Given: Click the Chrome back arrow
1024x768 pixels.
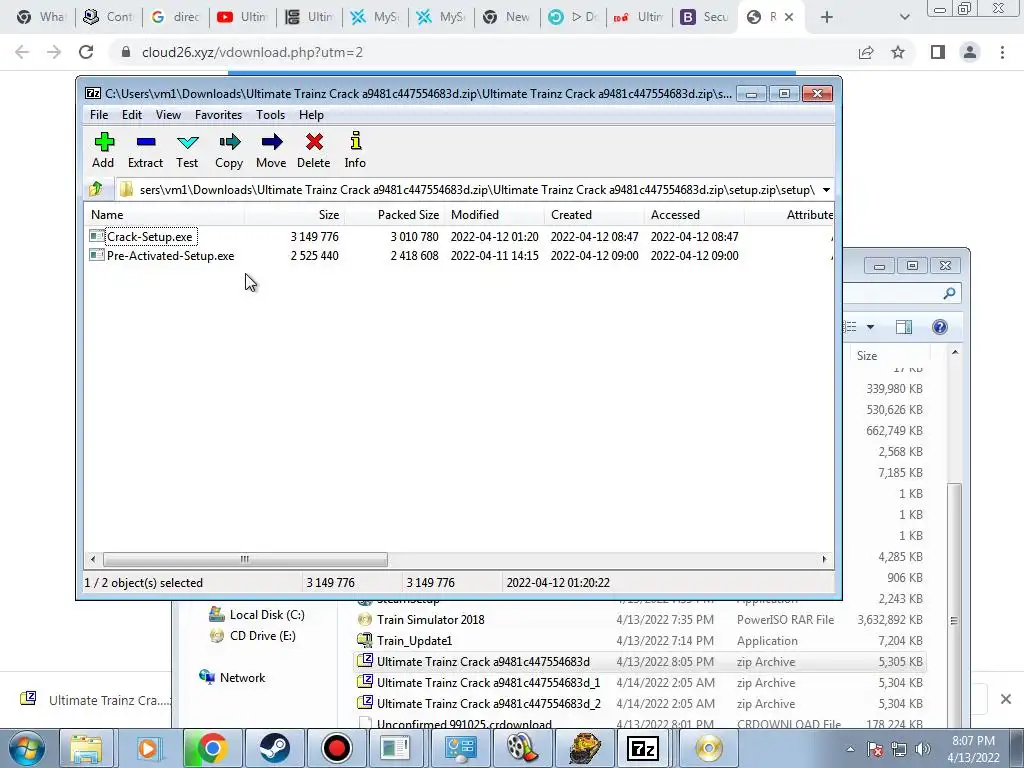Looking at the screenshot, I should click(x=22, y=52).
